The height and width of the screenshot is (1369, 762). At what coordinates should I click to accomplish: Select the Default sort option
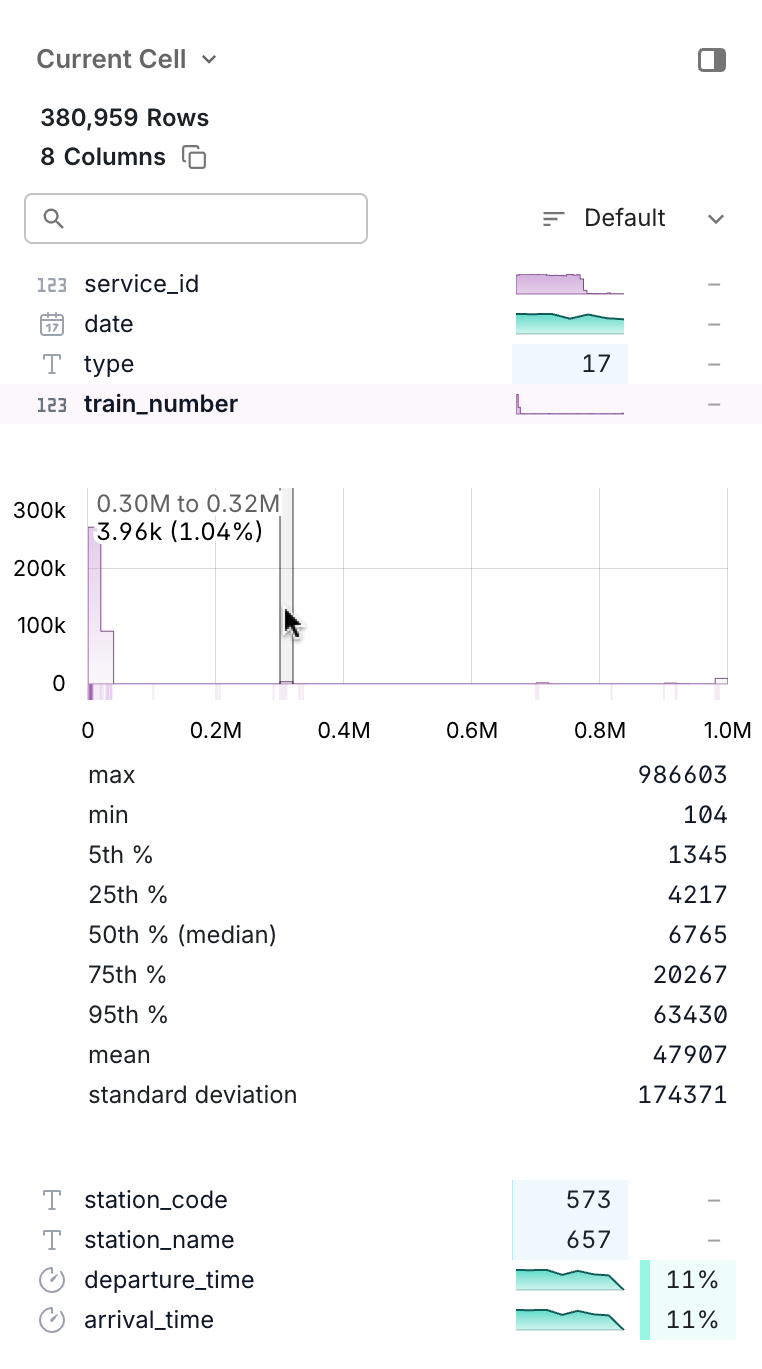pyautogui.click(x=625, y=218)
